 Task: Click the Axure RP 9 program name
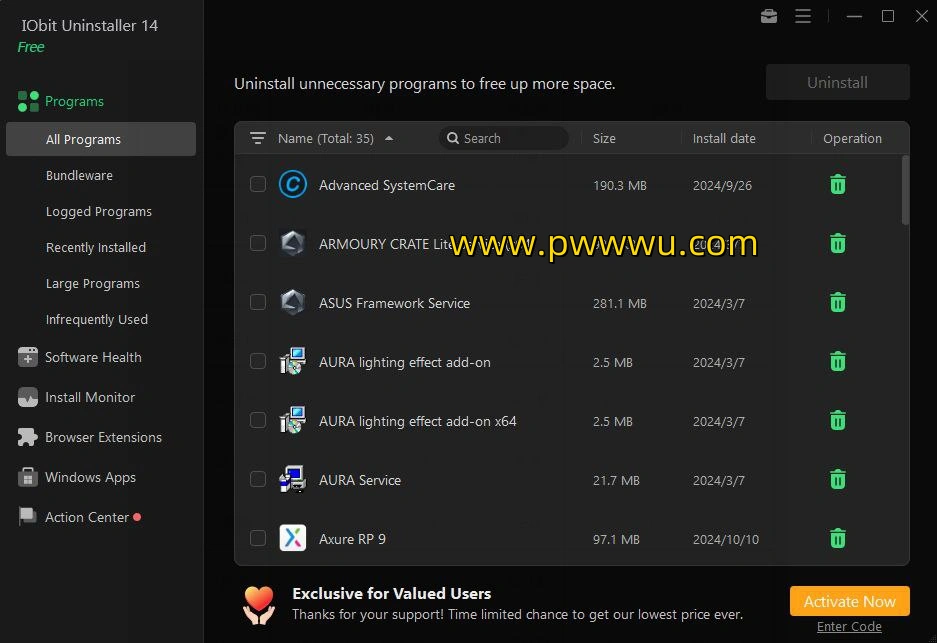pyautogui.click(x=352, y=539)
